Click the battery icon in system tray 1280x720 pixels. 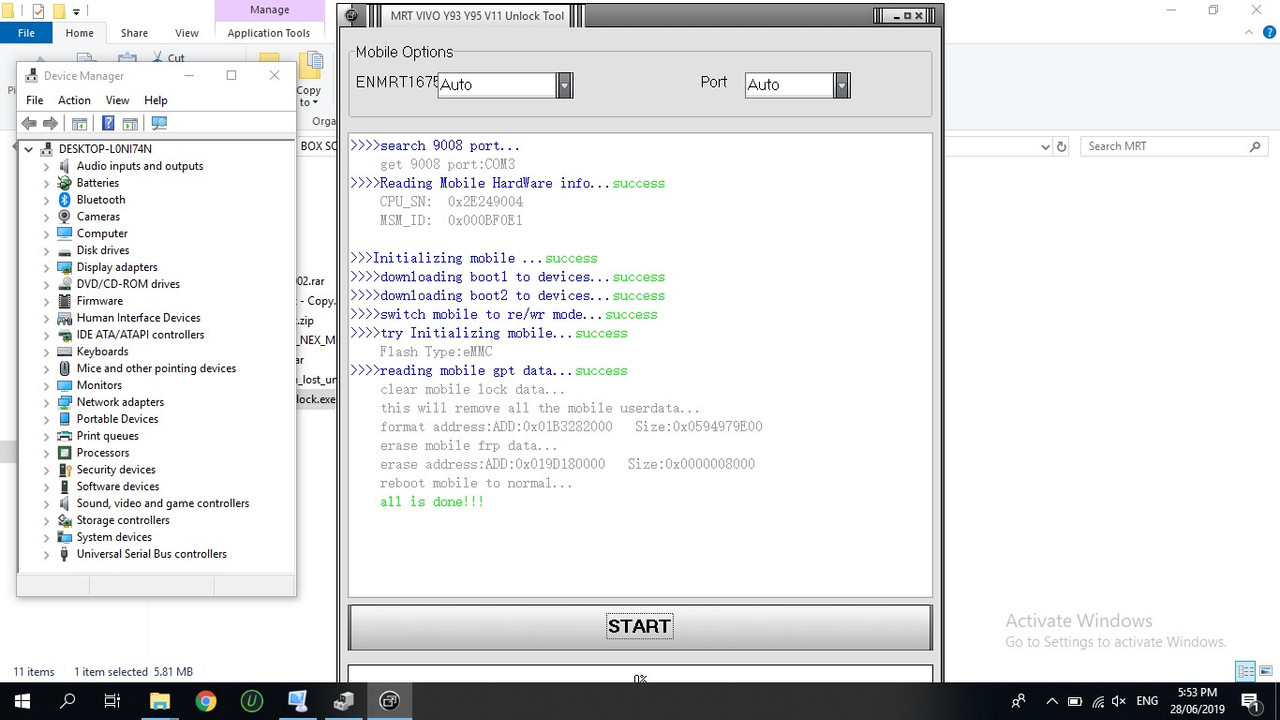point(1073,702)
